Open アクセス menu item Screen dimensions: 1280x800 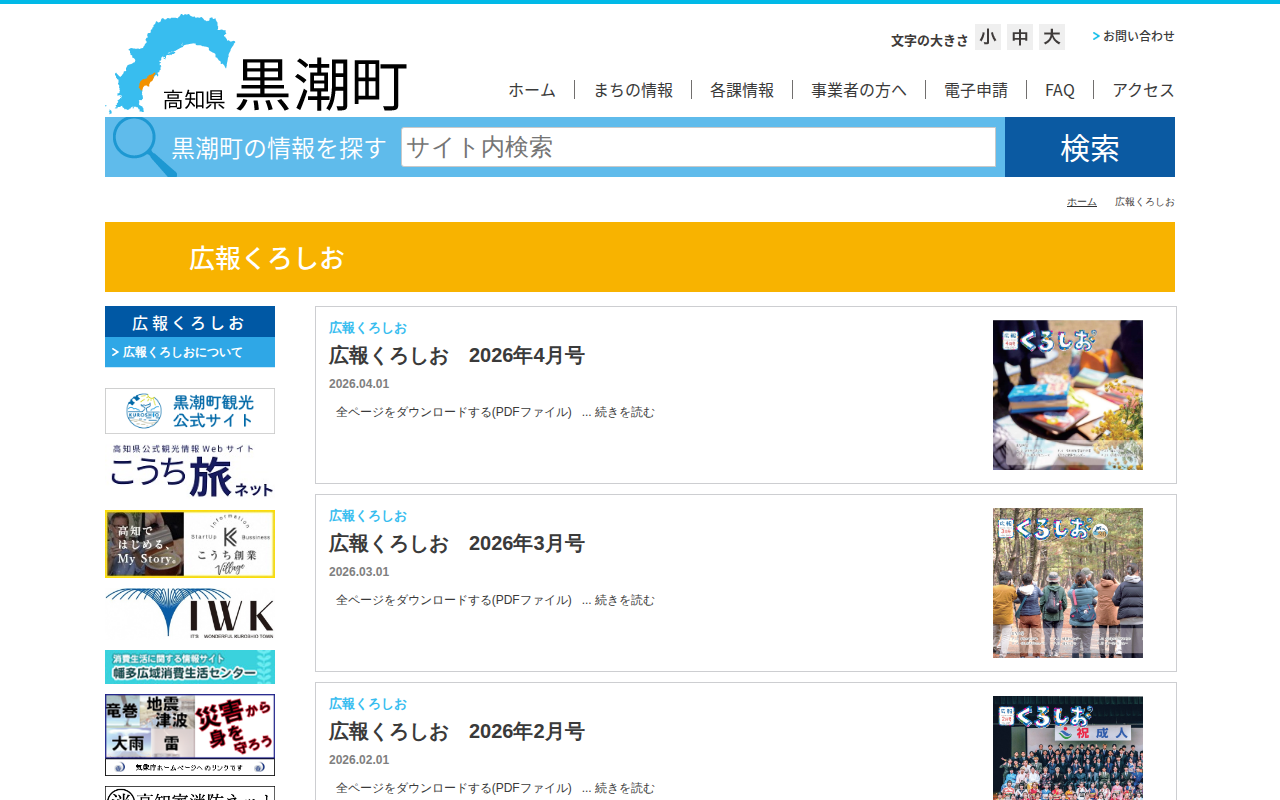point(1143,90)
